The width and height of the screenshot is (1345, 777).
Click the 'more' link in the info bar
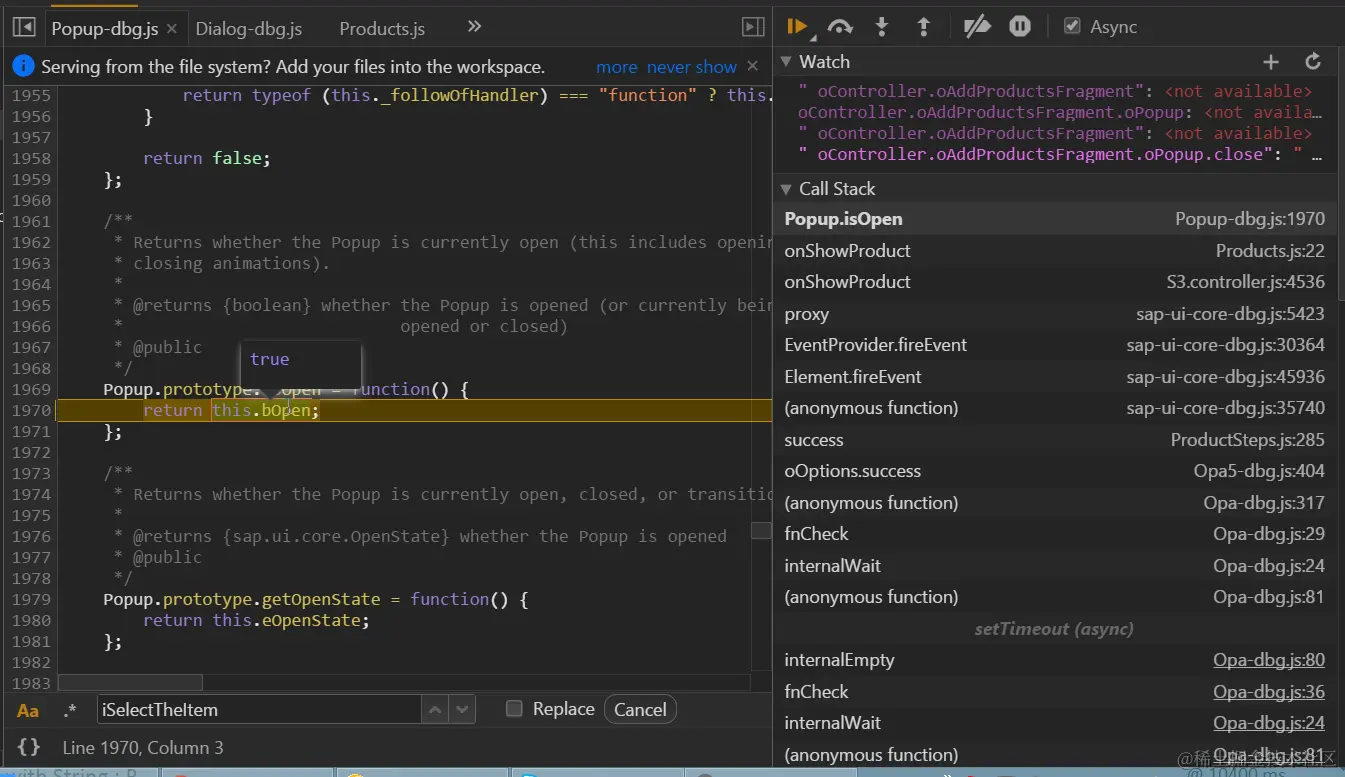pyautogui.click(x=617, y=67)
